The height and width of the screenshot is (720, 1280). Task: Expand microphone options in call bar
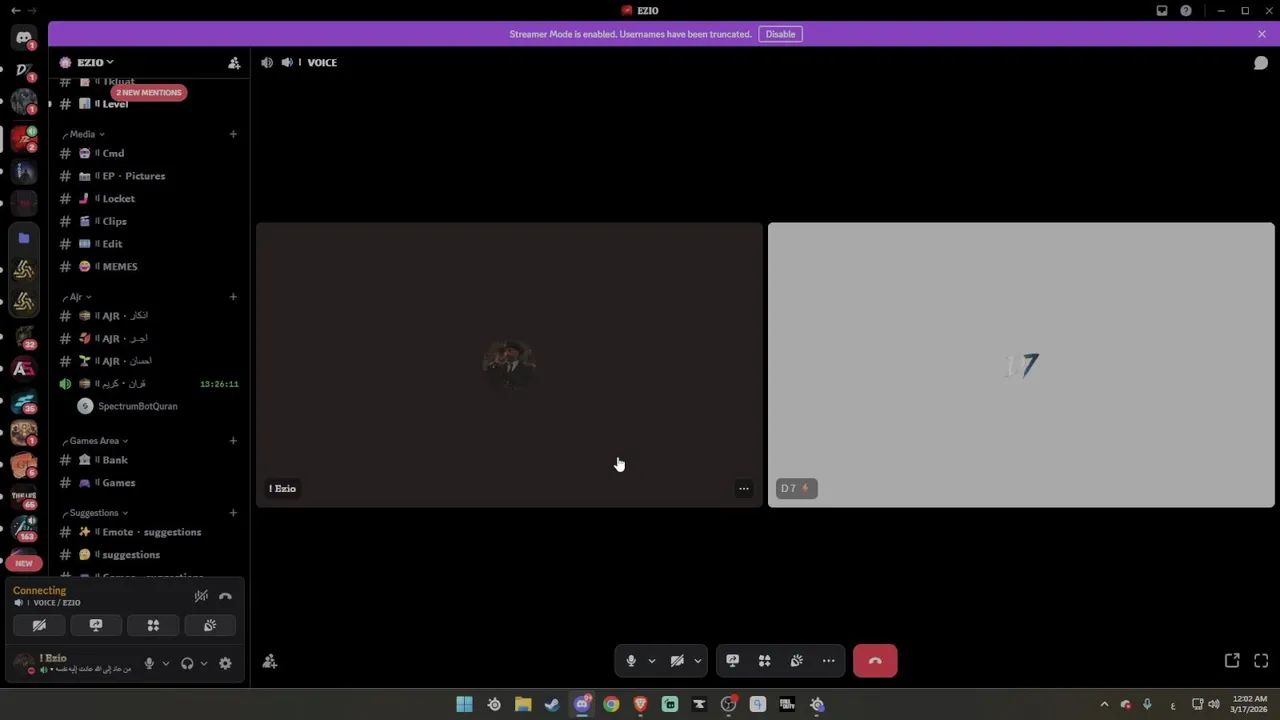tap(652, 661)
